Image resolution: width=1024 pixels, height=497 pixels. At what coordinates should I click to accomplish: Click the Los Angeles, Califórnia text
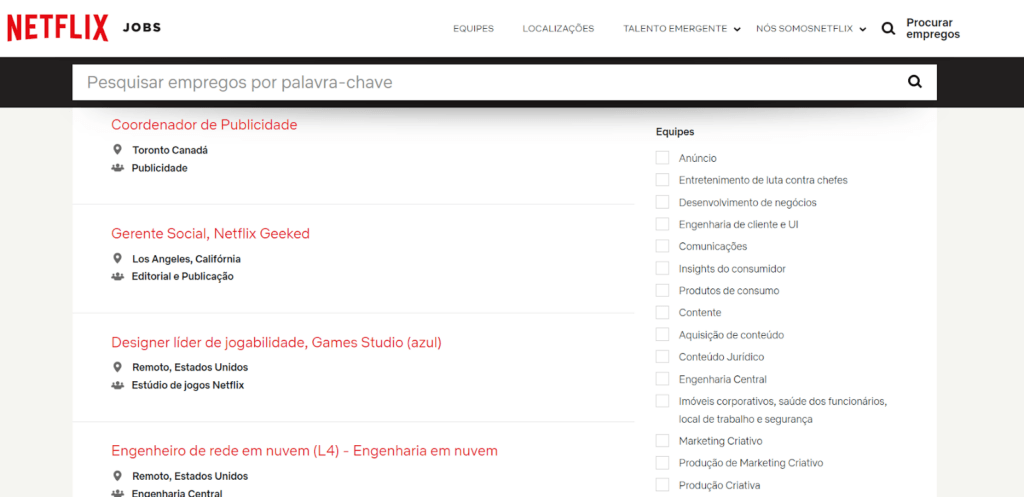[186, 259]
